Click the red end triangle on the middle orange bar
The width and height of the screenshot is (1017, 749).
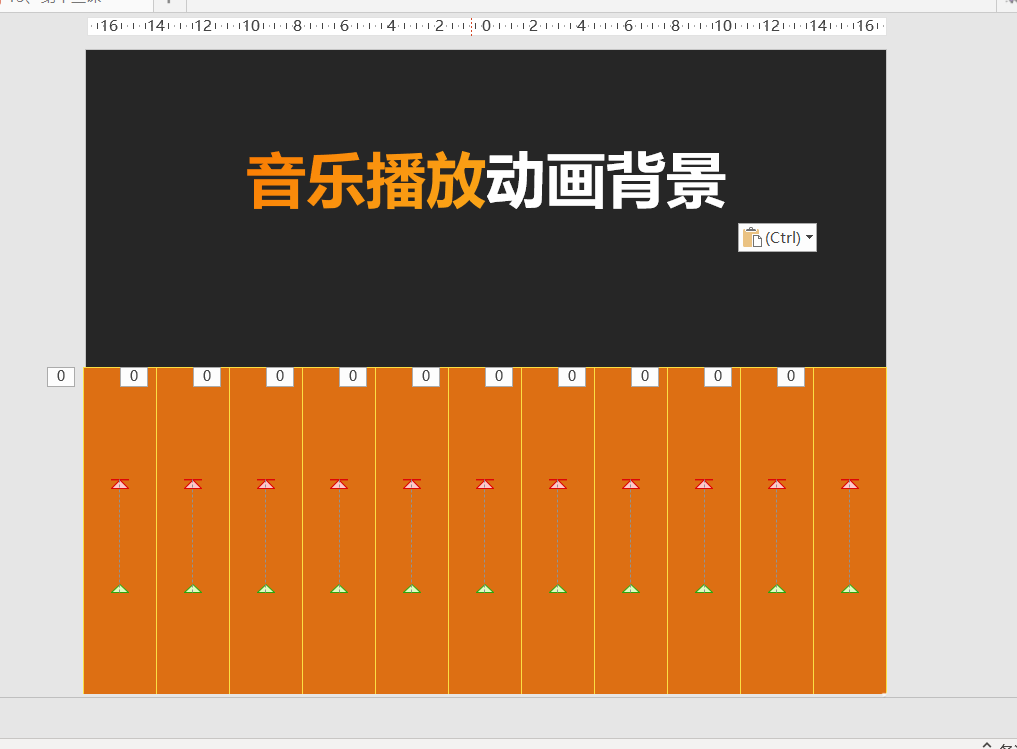(x=484, y=484)
